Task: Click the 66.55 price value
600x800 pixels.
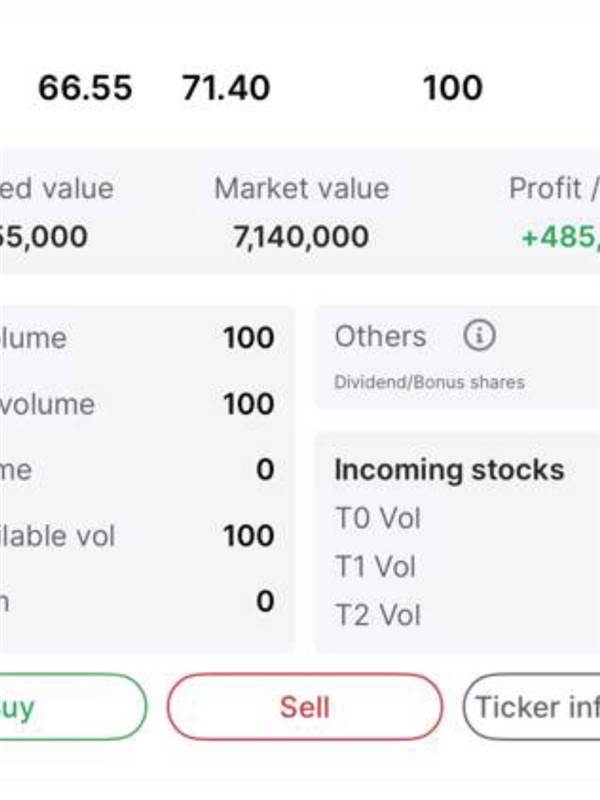Action: [x=85, y=87]
